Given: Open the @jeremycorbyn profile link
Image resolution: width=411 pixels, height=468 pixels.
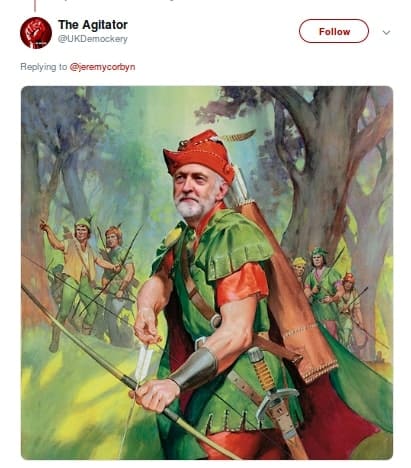Looking at the screenshot, I should tap(102, 67).
